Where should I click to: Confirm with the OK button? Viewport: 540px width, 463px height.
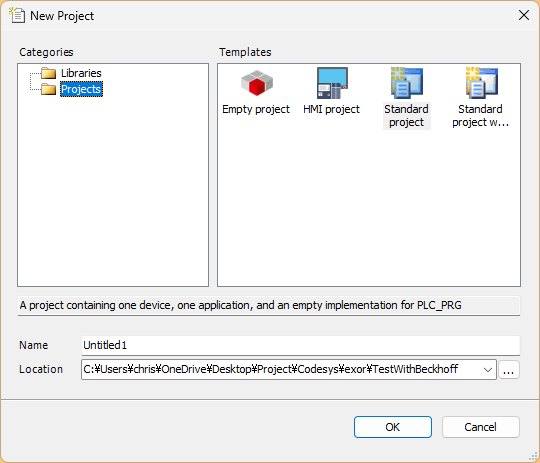393,427
